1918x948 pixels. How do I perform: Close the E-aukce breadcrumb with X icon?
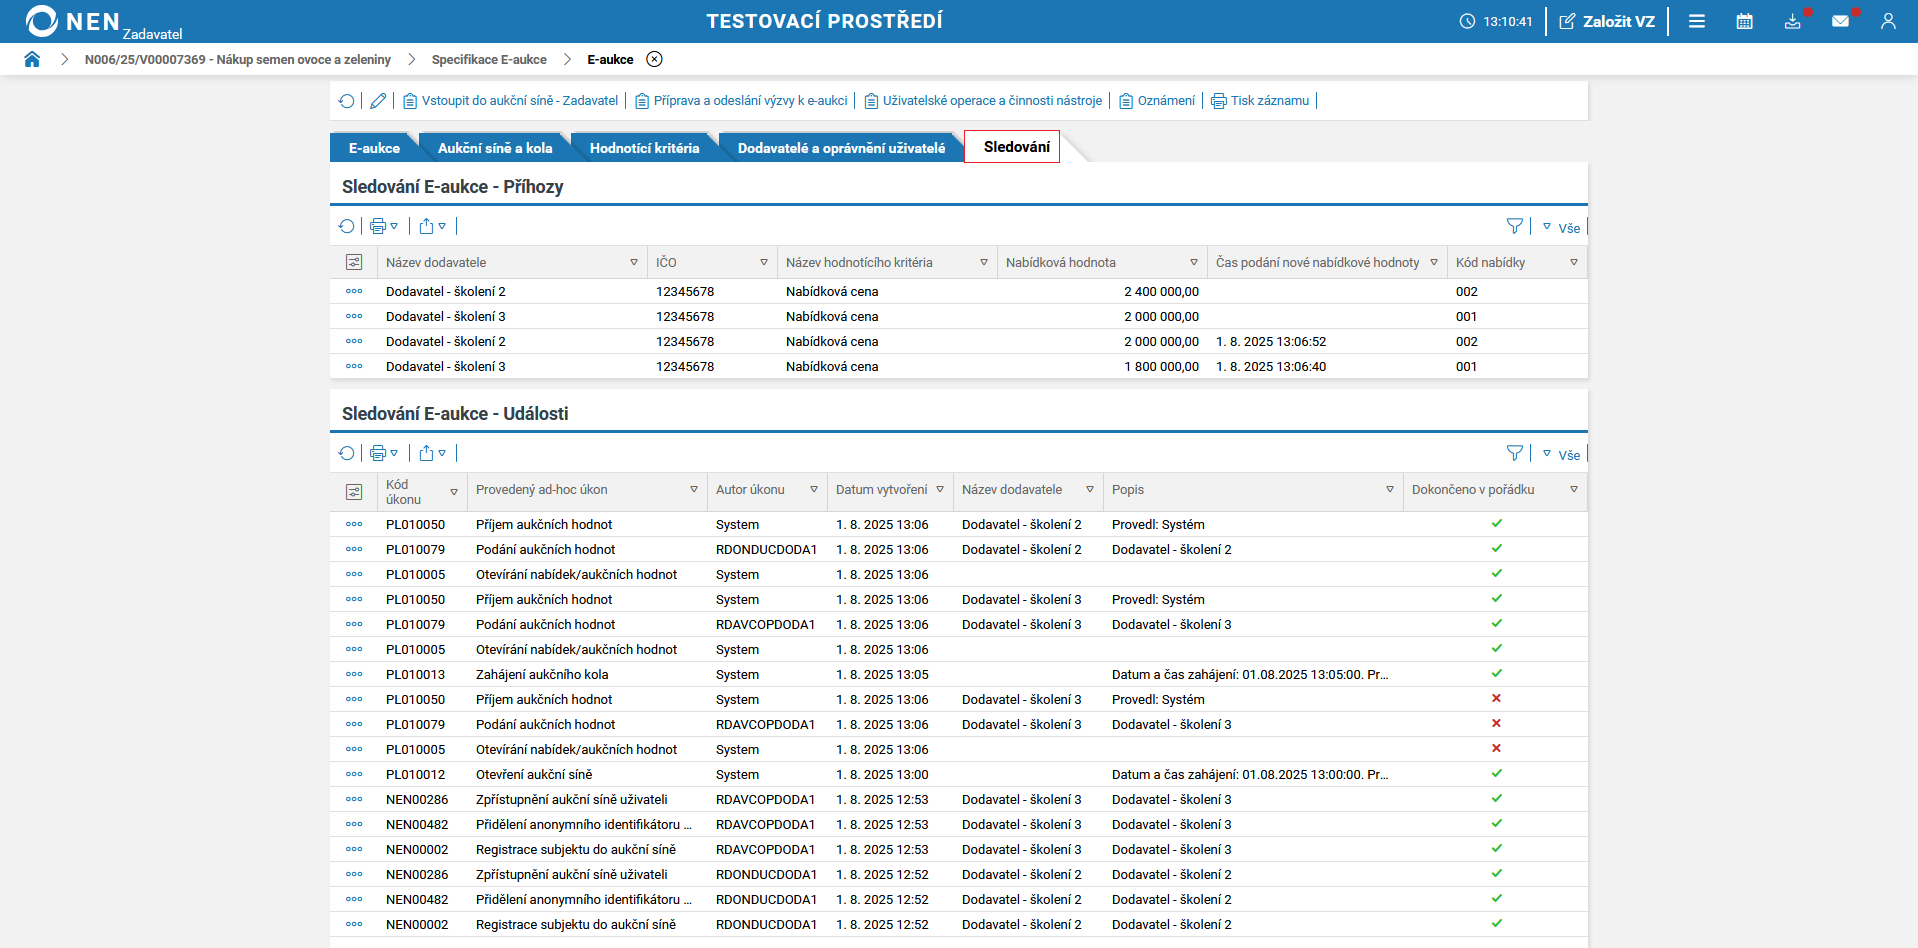(654, 59)
